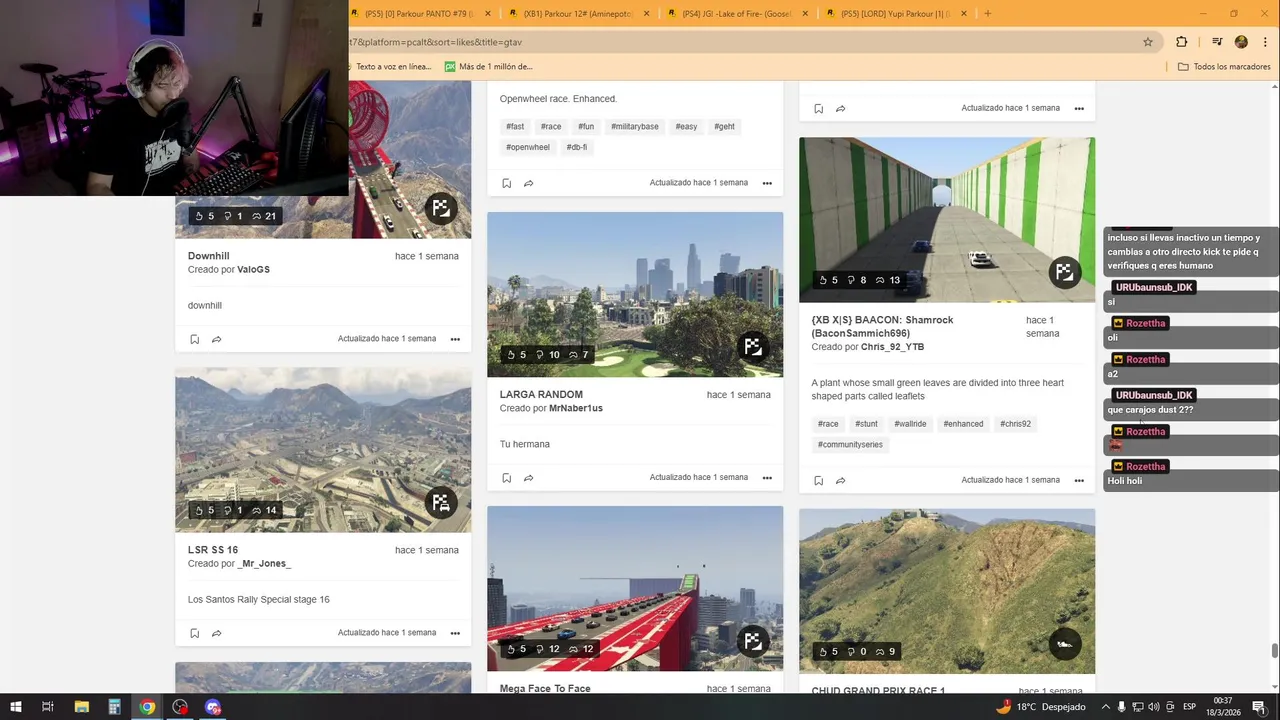Open the LSR SS 16 map thumbnail

point(323,450)
